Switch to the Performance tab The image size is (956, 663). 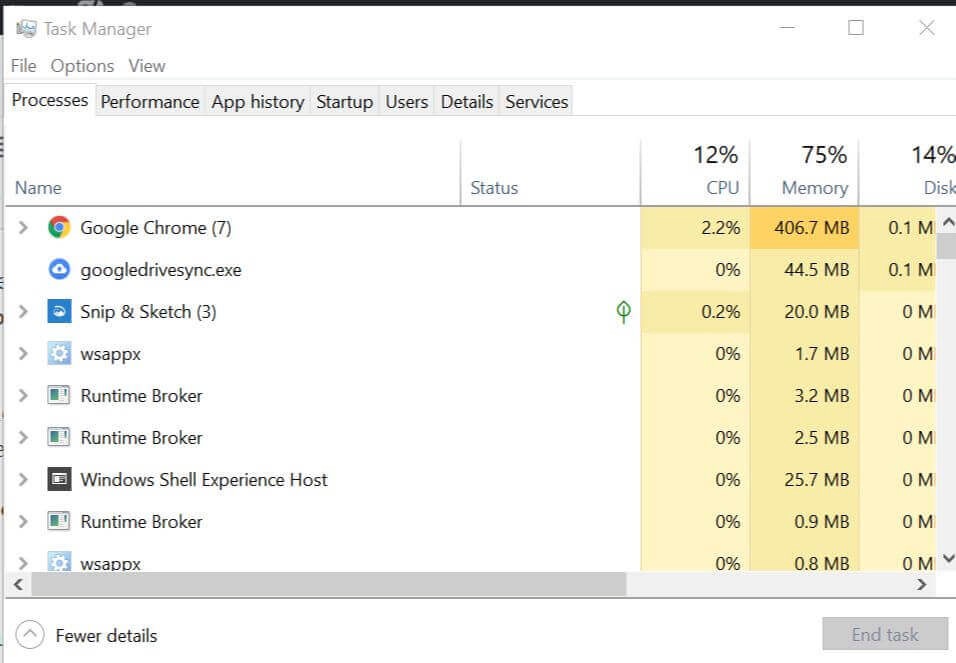(x=150, y=101)
